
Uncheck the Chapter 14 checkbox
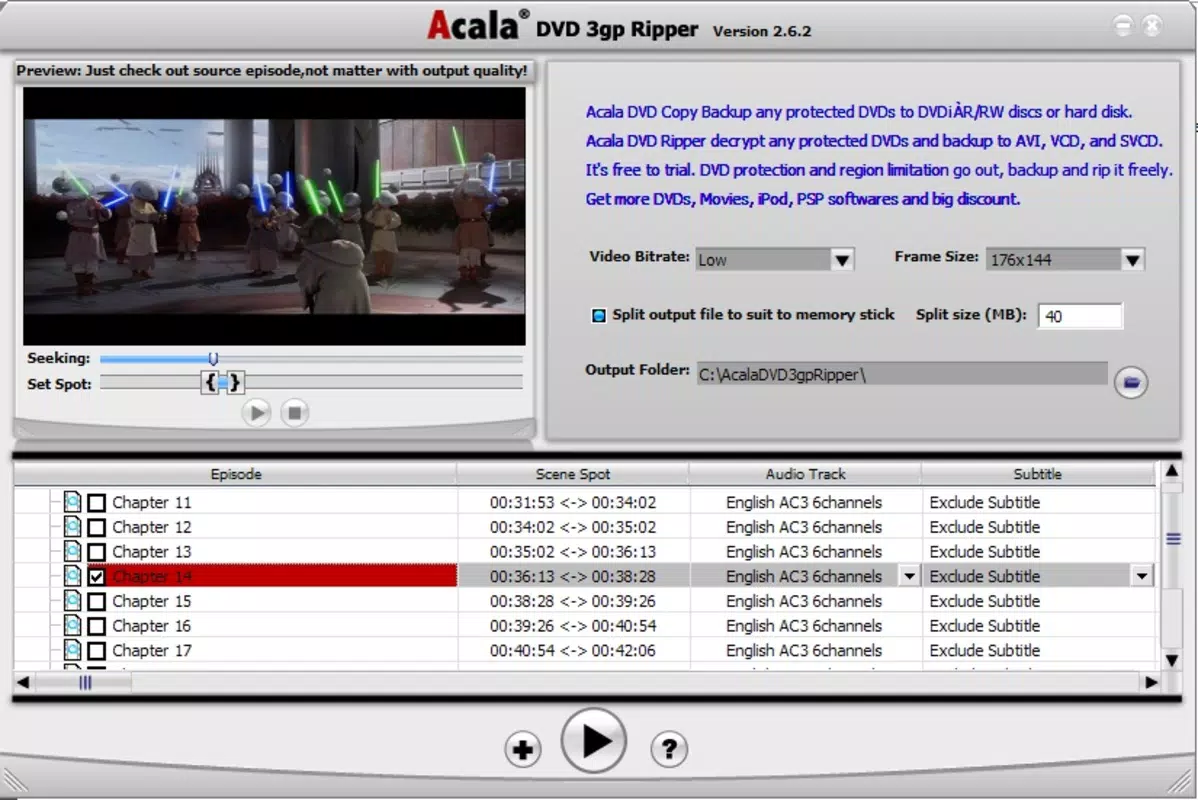click(96, 576)
